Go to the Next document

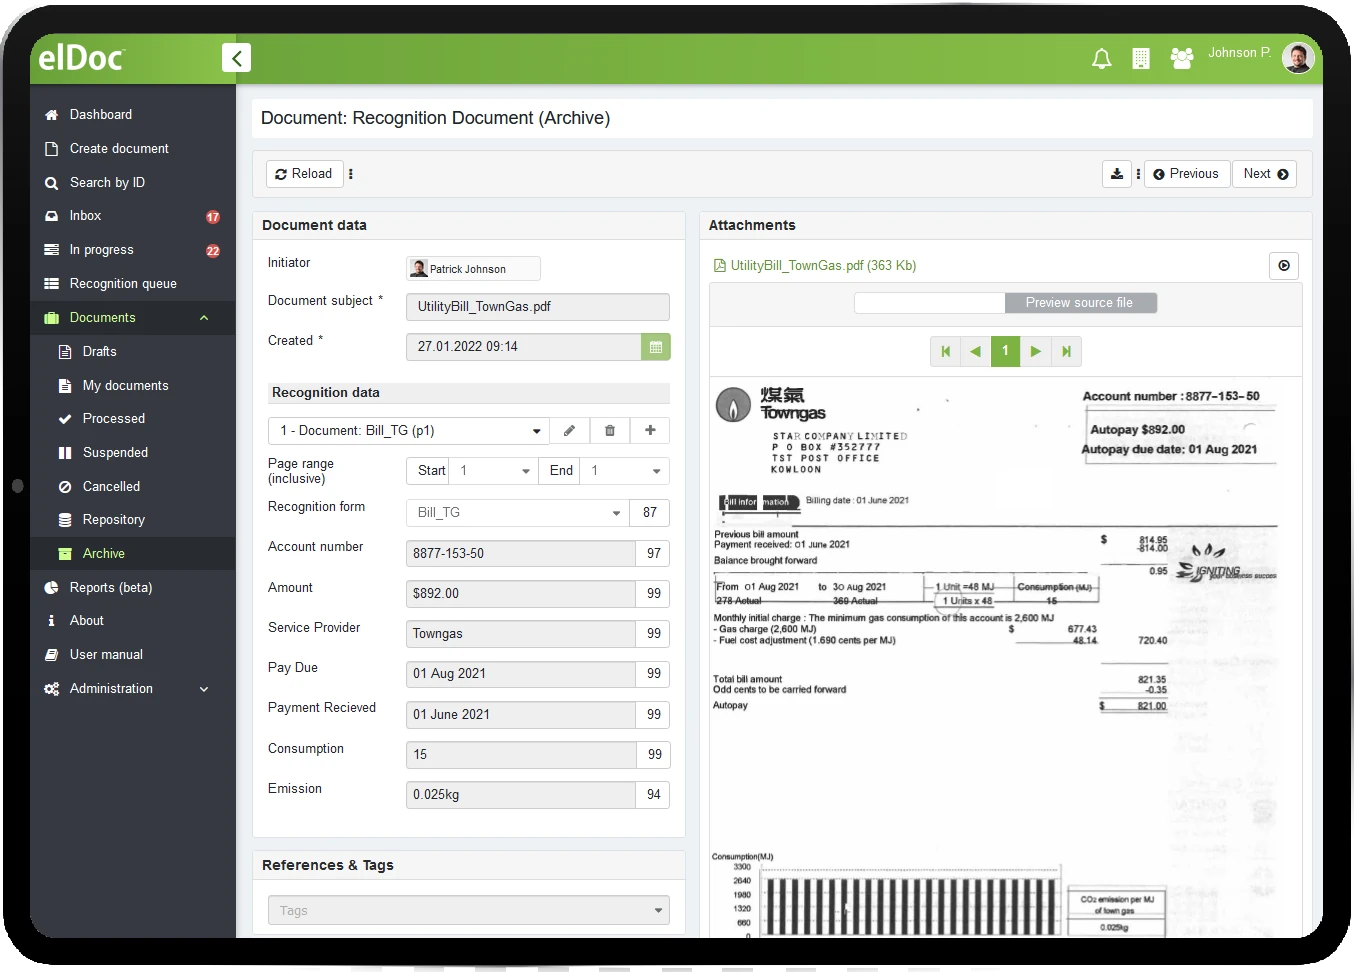click(x=1265, y=174)
